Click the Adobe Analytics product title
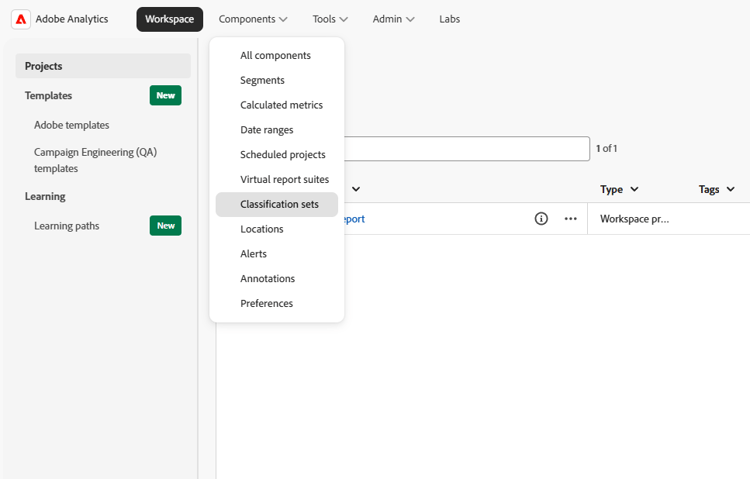The width and height of the screenshot is (750, 479). pyautogui.click(x=72, y=19)
